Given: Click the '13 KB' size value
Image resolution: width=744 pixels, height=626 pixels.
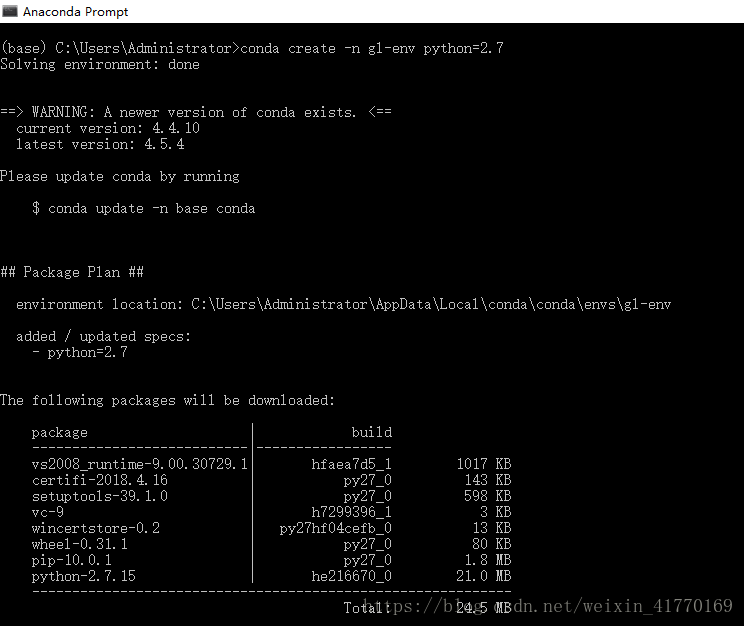Looking at the screenshot, I should tap(492, 528).
